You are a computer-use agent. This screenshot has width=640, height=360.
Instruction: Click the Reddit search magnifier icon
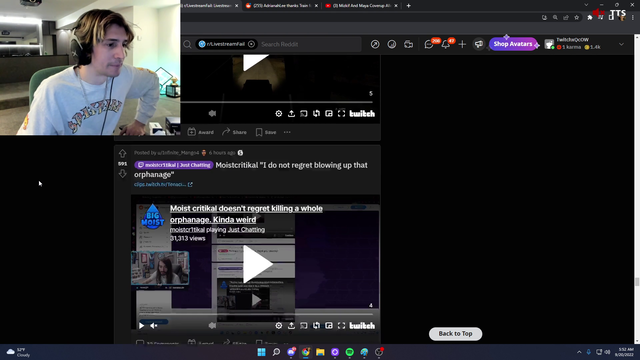point(187,44)
